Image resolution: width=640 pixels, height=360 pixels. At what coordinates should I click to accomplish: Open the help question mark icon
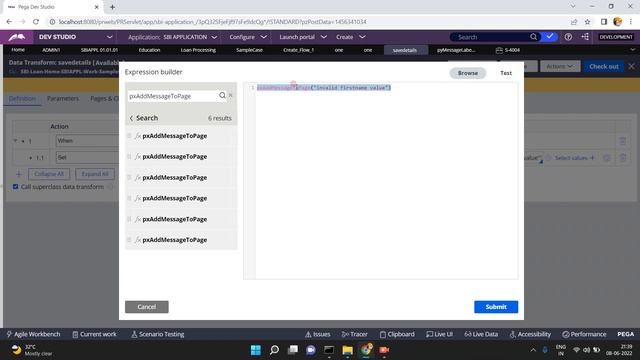pos(568,37)
